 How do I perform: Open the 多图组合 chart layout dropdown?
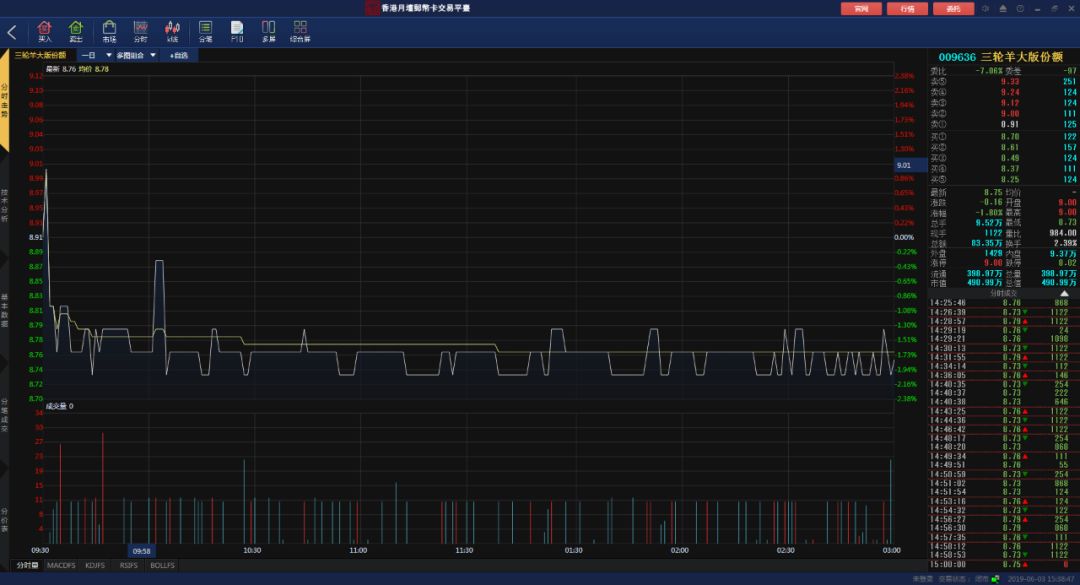click(x=136, y=55)
